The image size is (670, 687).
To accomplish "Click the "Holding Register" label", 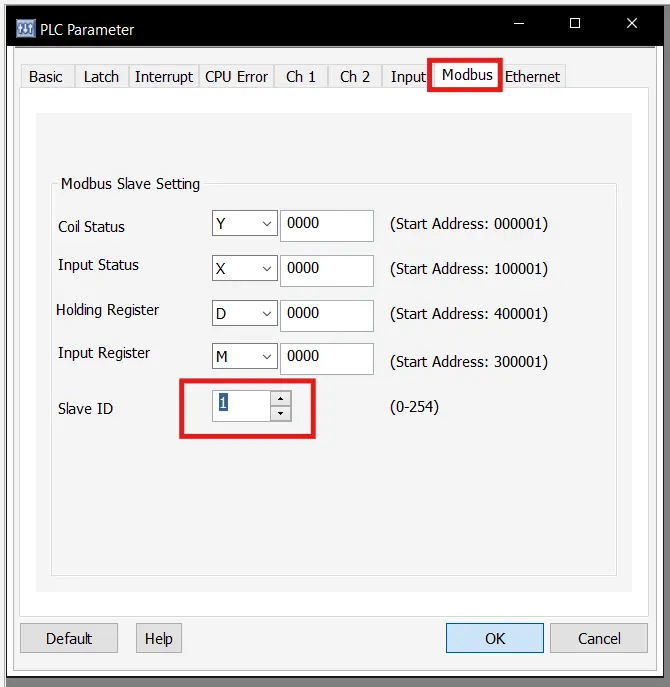I will pyautogui.click(x=107, y=310).
